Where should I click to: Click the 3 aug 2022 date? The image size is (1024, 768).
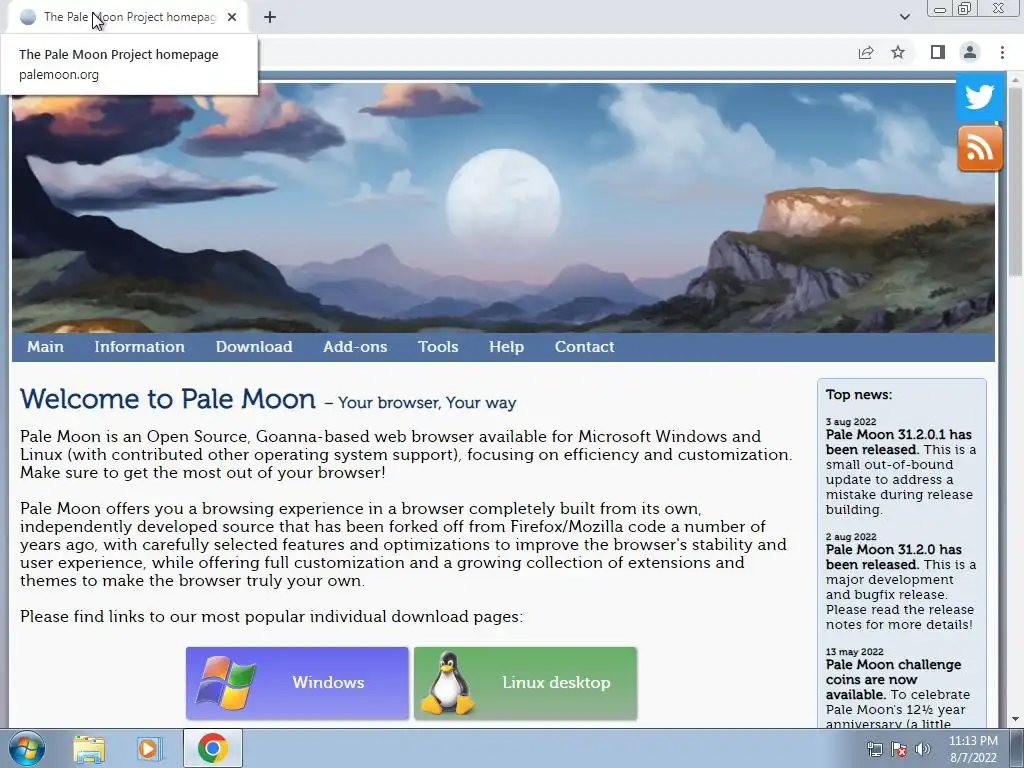pyautogui.click(x=851, y=422)
